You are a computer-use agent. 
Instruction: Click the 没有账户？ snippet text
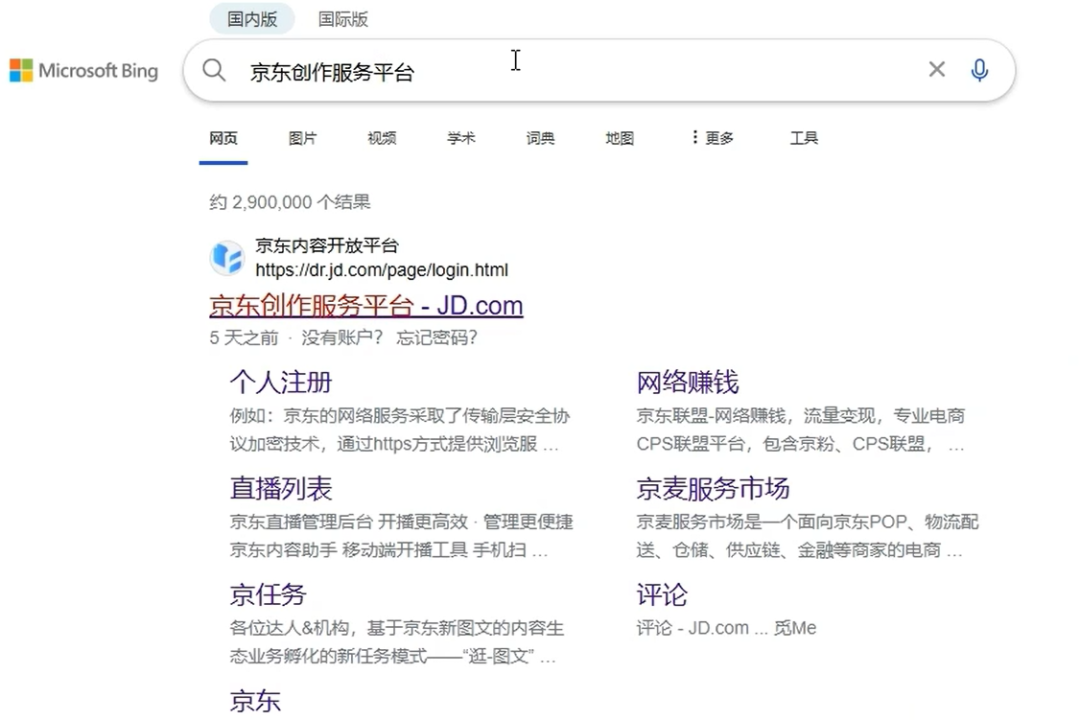[x=342, y=338]
